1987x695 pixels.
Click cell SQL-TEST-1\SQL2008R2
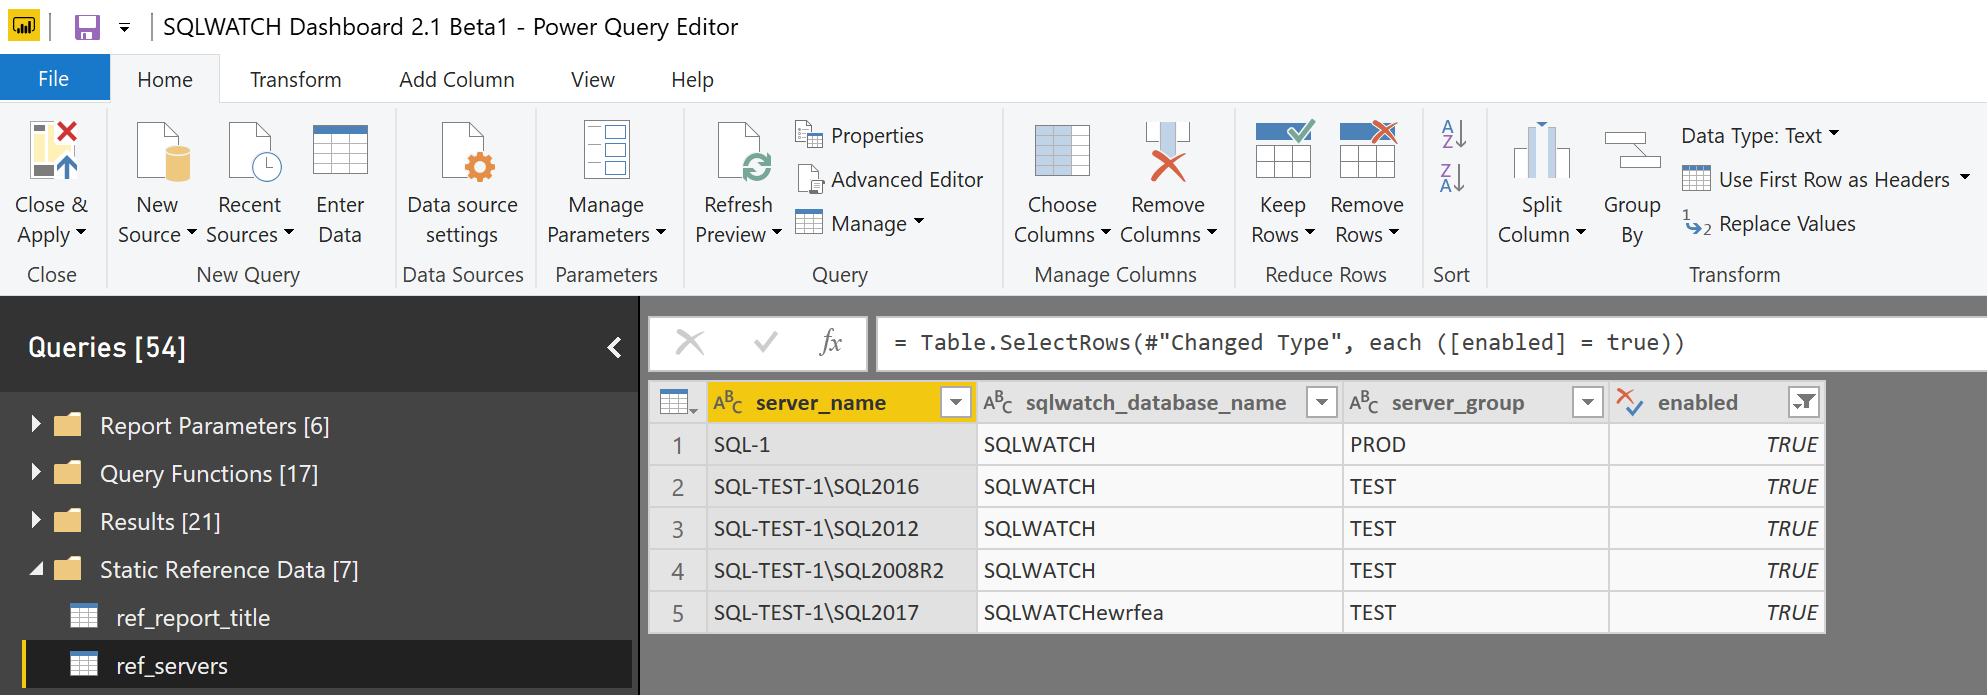[x=841, y=571]
